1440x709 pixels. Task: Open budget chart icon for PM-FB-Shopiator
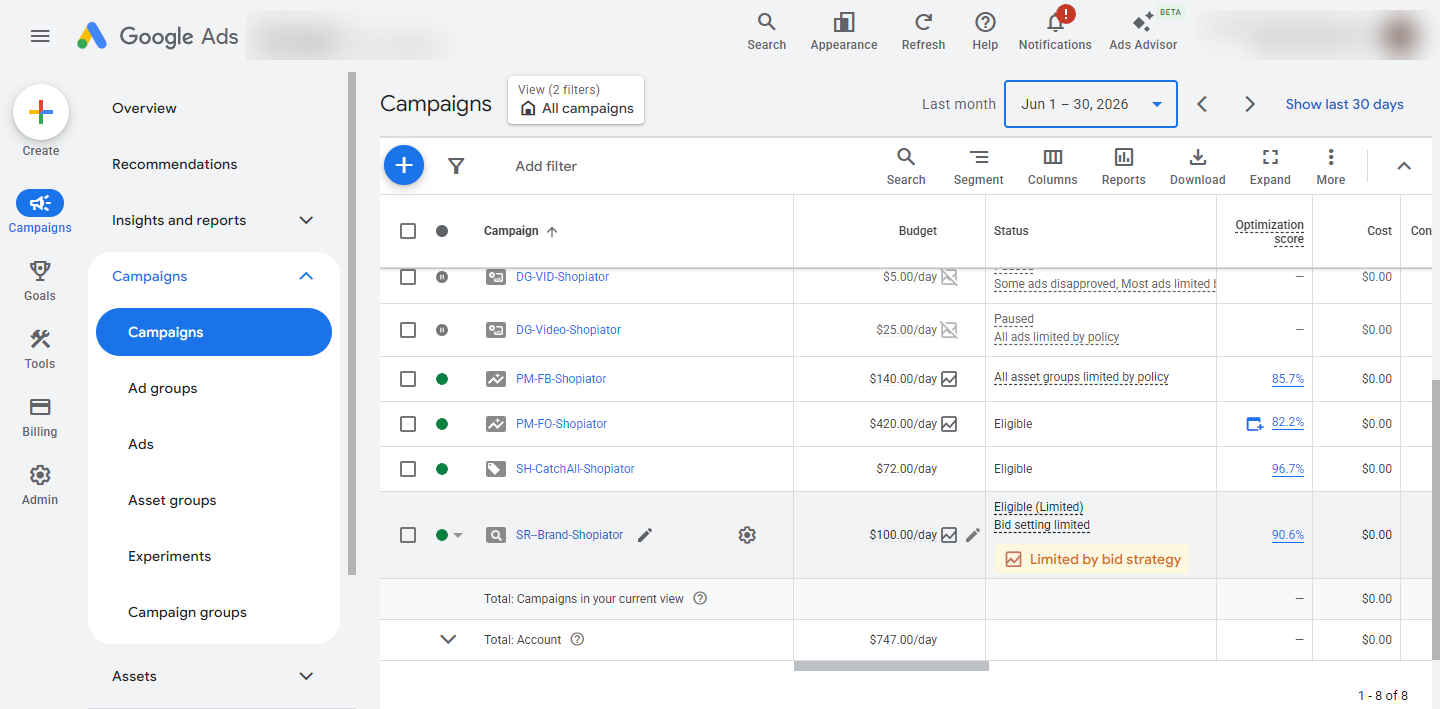click(x=949, y=379)
